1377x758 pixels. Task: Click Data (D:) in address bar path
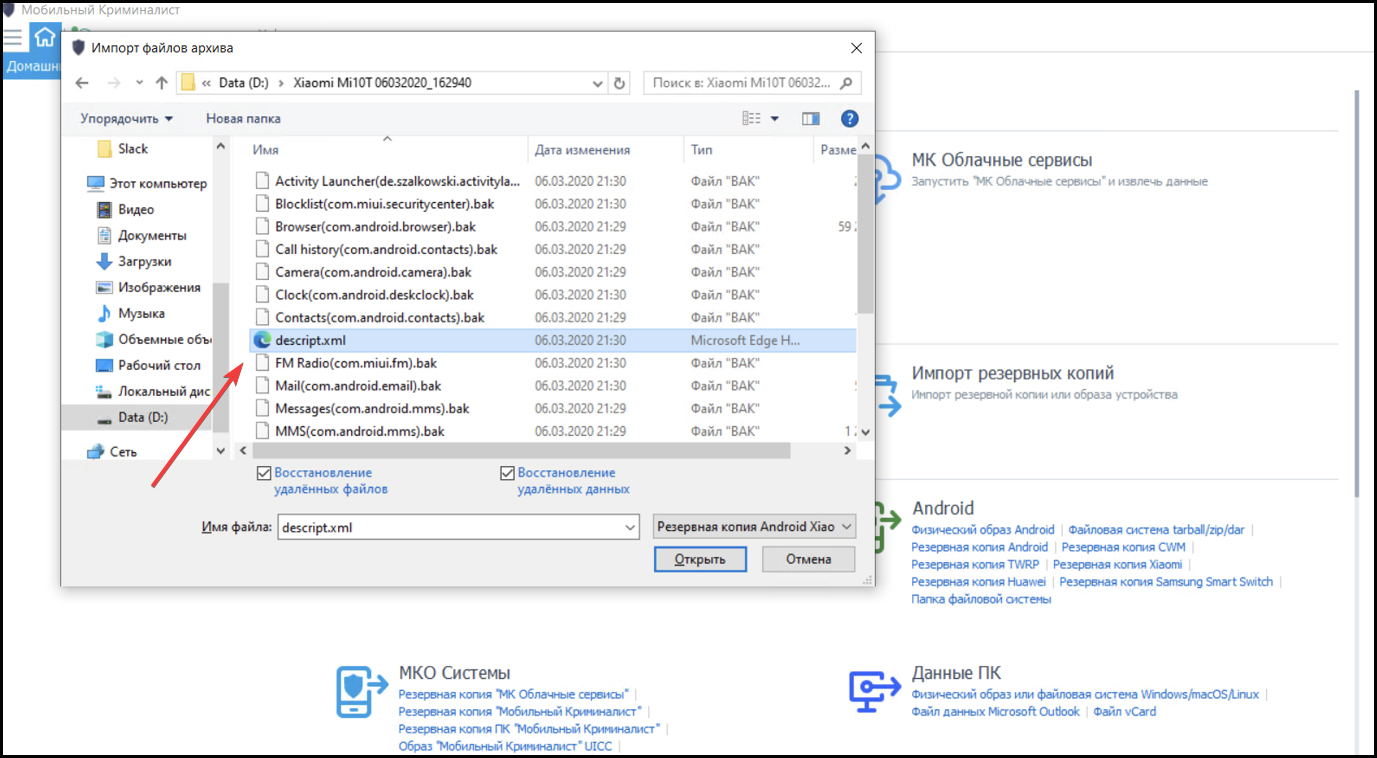245,83
